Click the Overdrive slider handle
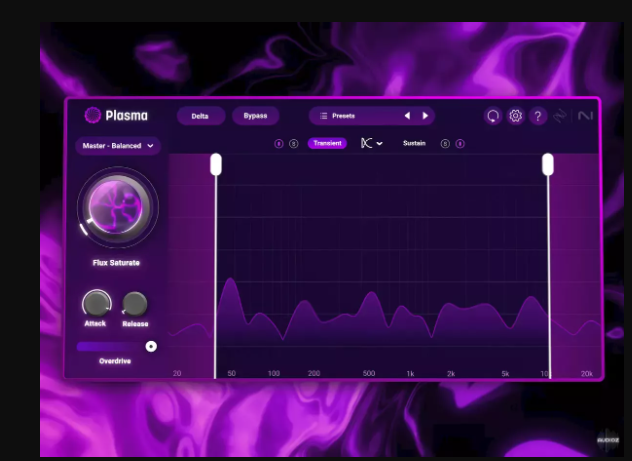The width and height of the screenshot is (632, 461). pos(151,346)
